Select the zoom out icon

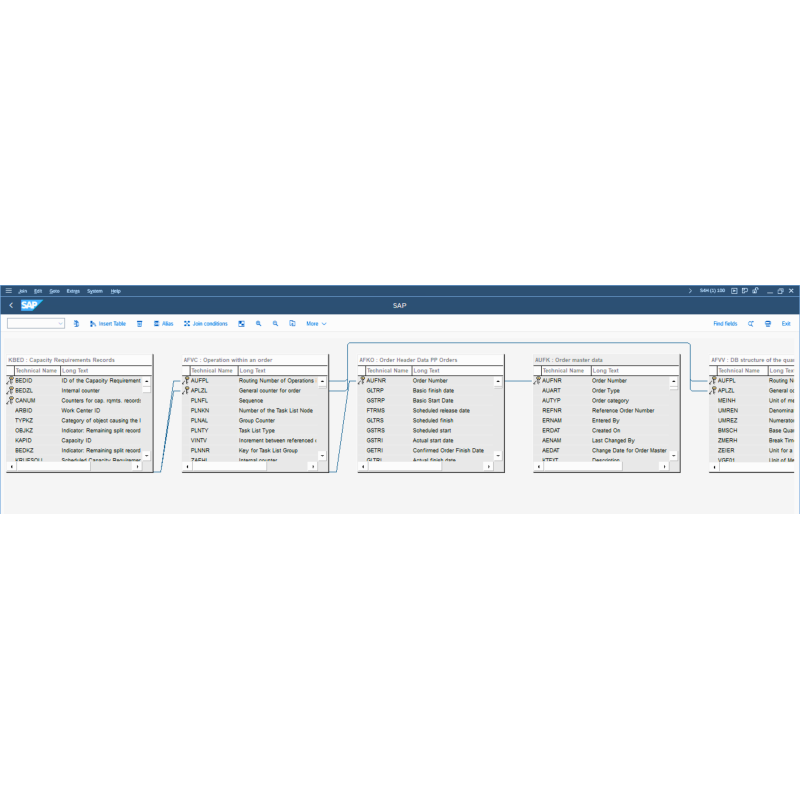pyautogui.click(x=276, y=323)
